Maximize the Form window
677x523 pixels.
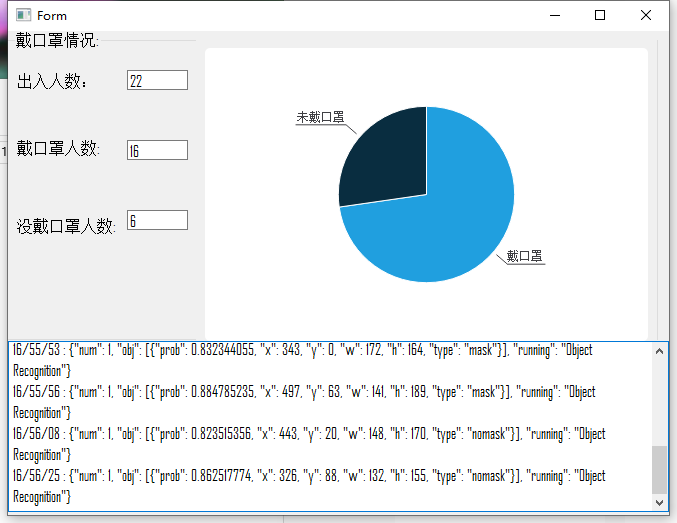(600, 15)
